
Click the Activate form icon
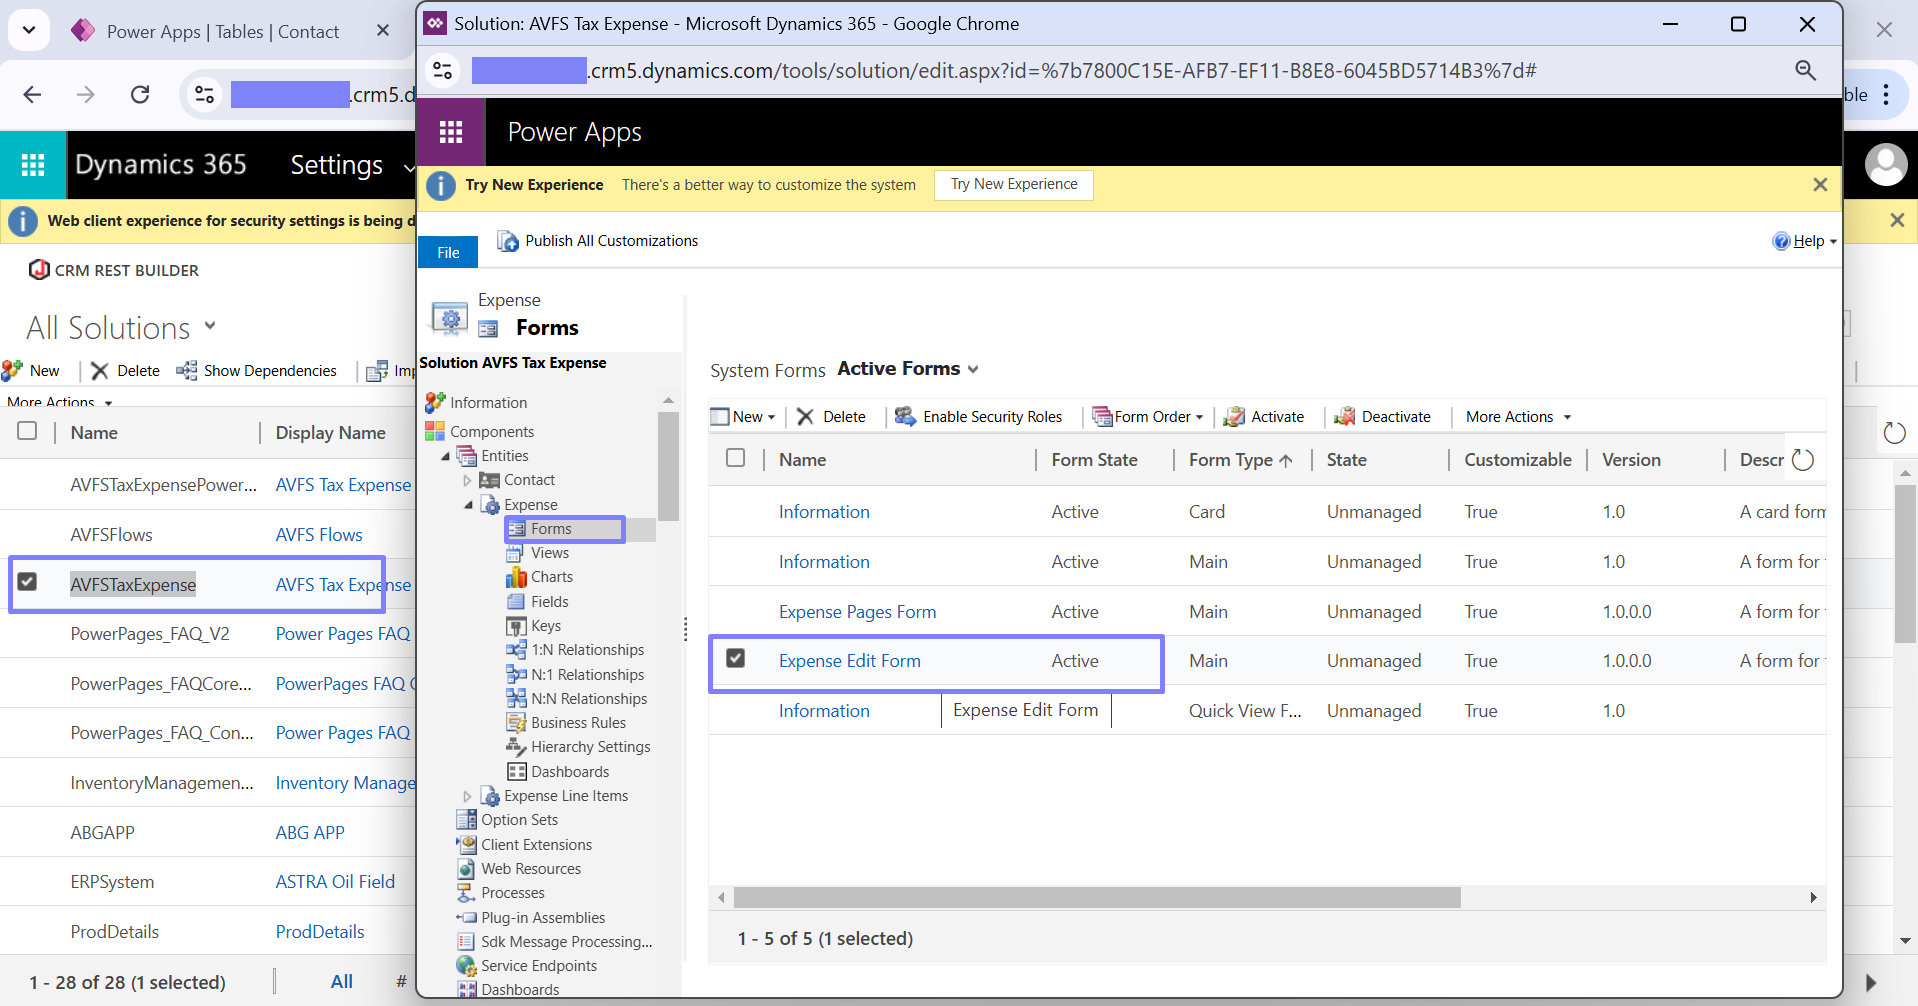[x=1235, y=417]
